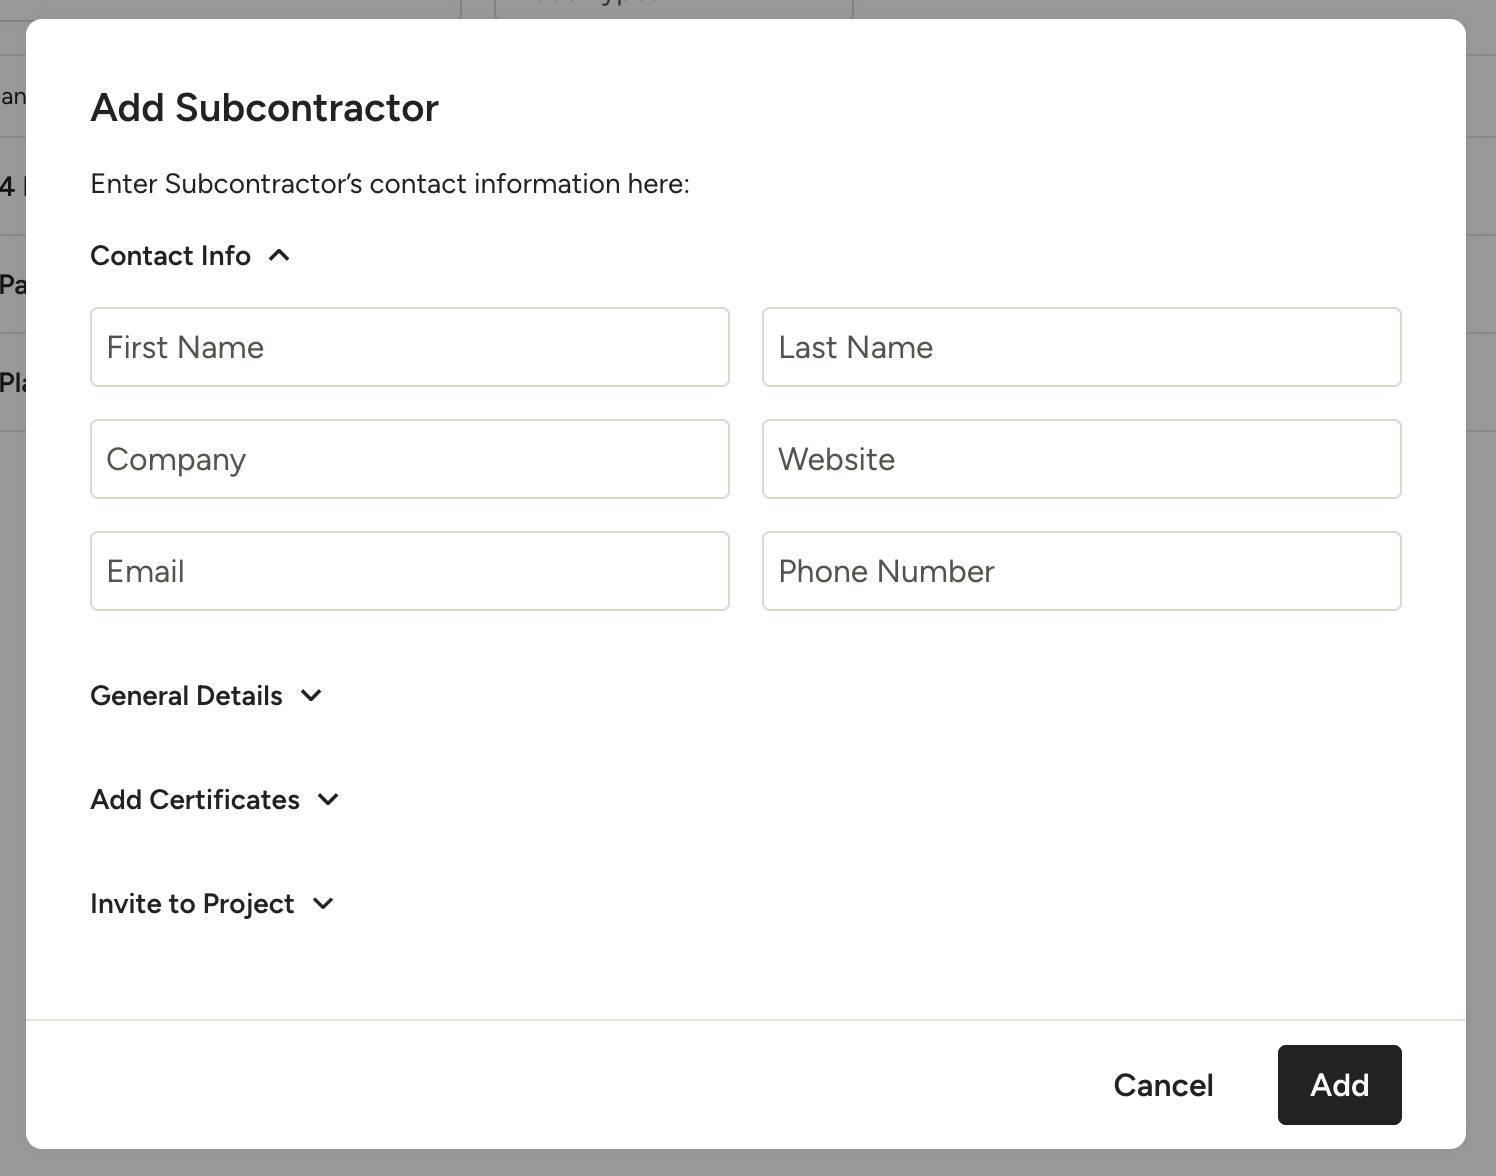Screen dimensions: 1496x1176
Task: Select the Company input box
Action: click(409, 459)
